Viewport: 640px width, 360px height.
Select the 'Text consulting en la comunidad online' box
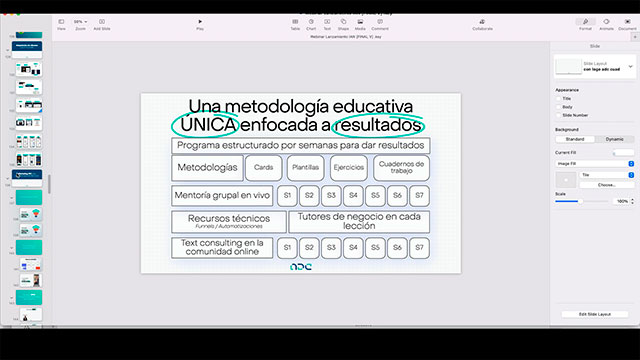point(222,248)
